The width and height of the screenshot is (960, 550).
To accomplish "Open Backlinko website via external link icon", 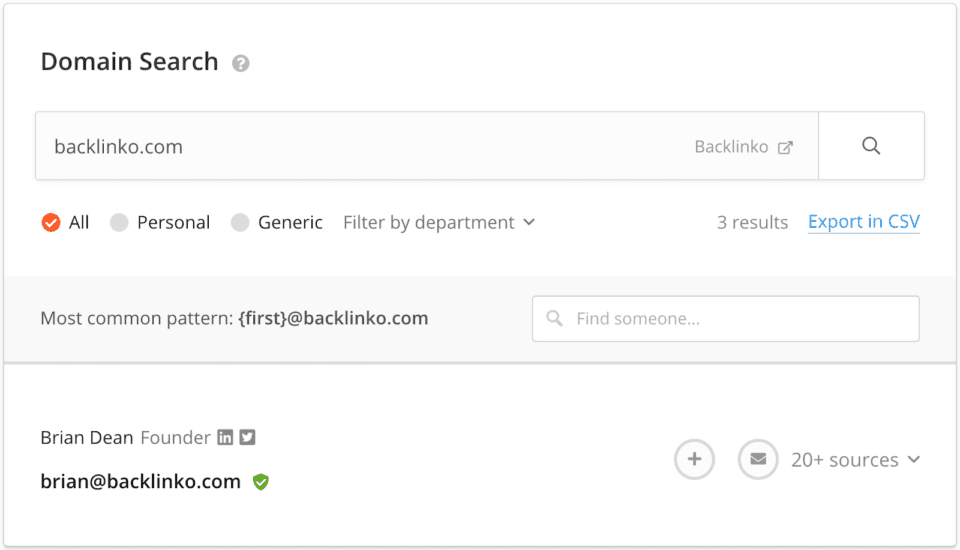I will tap(786, 147).
